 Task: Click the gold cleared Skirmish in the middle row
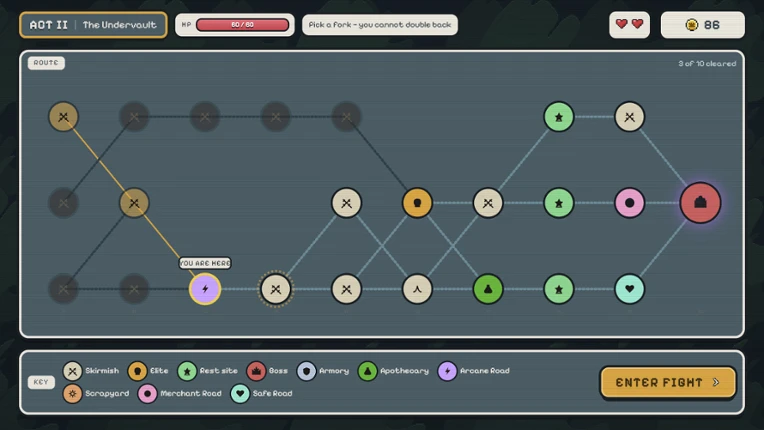[x=134, y=203]
